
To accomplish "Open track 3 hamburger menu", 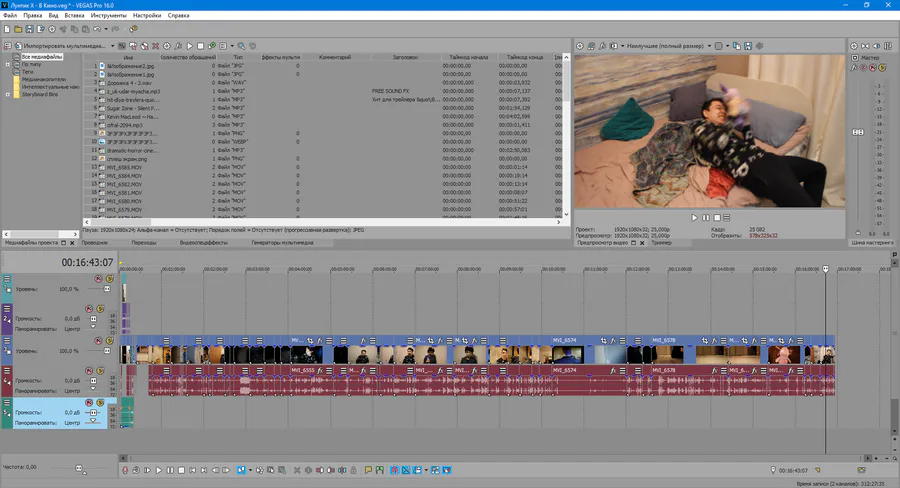I will (x=7, y=341).
